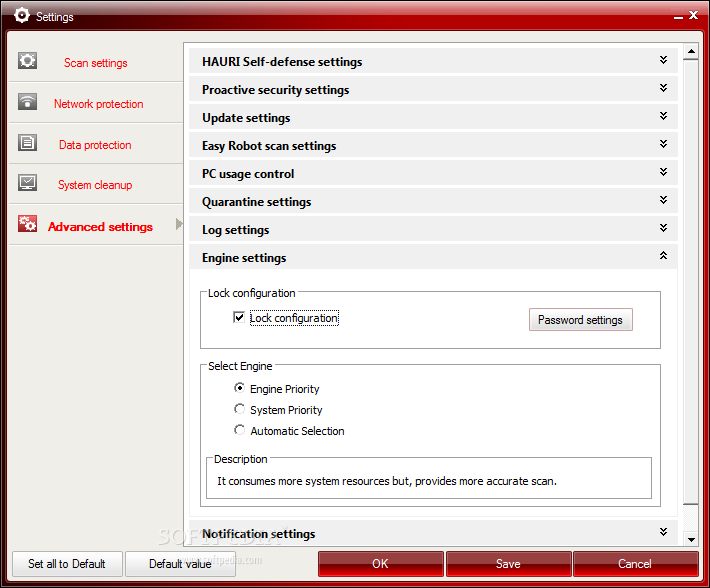The width and height of the screenshot is (710, 588).
Task: Pick the Automatic Selection radio button
Action: pyautogui.click(x=239, y=430)
